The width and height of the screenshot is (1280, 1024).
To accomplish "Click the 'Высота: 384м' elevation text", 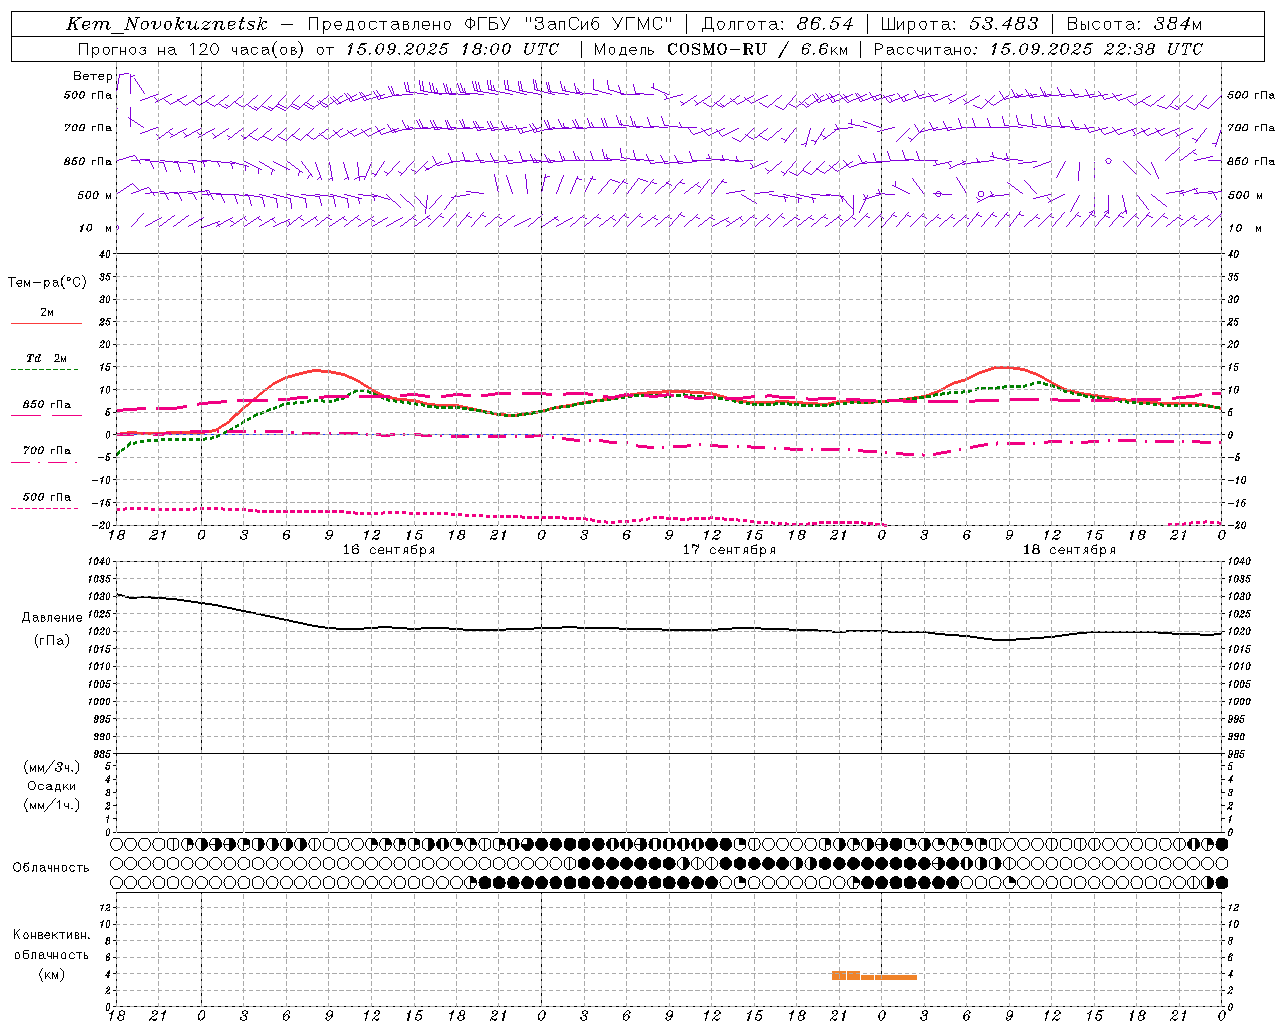I will coord(1134,24).
